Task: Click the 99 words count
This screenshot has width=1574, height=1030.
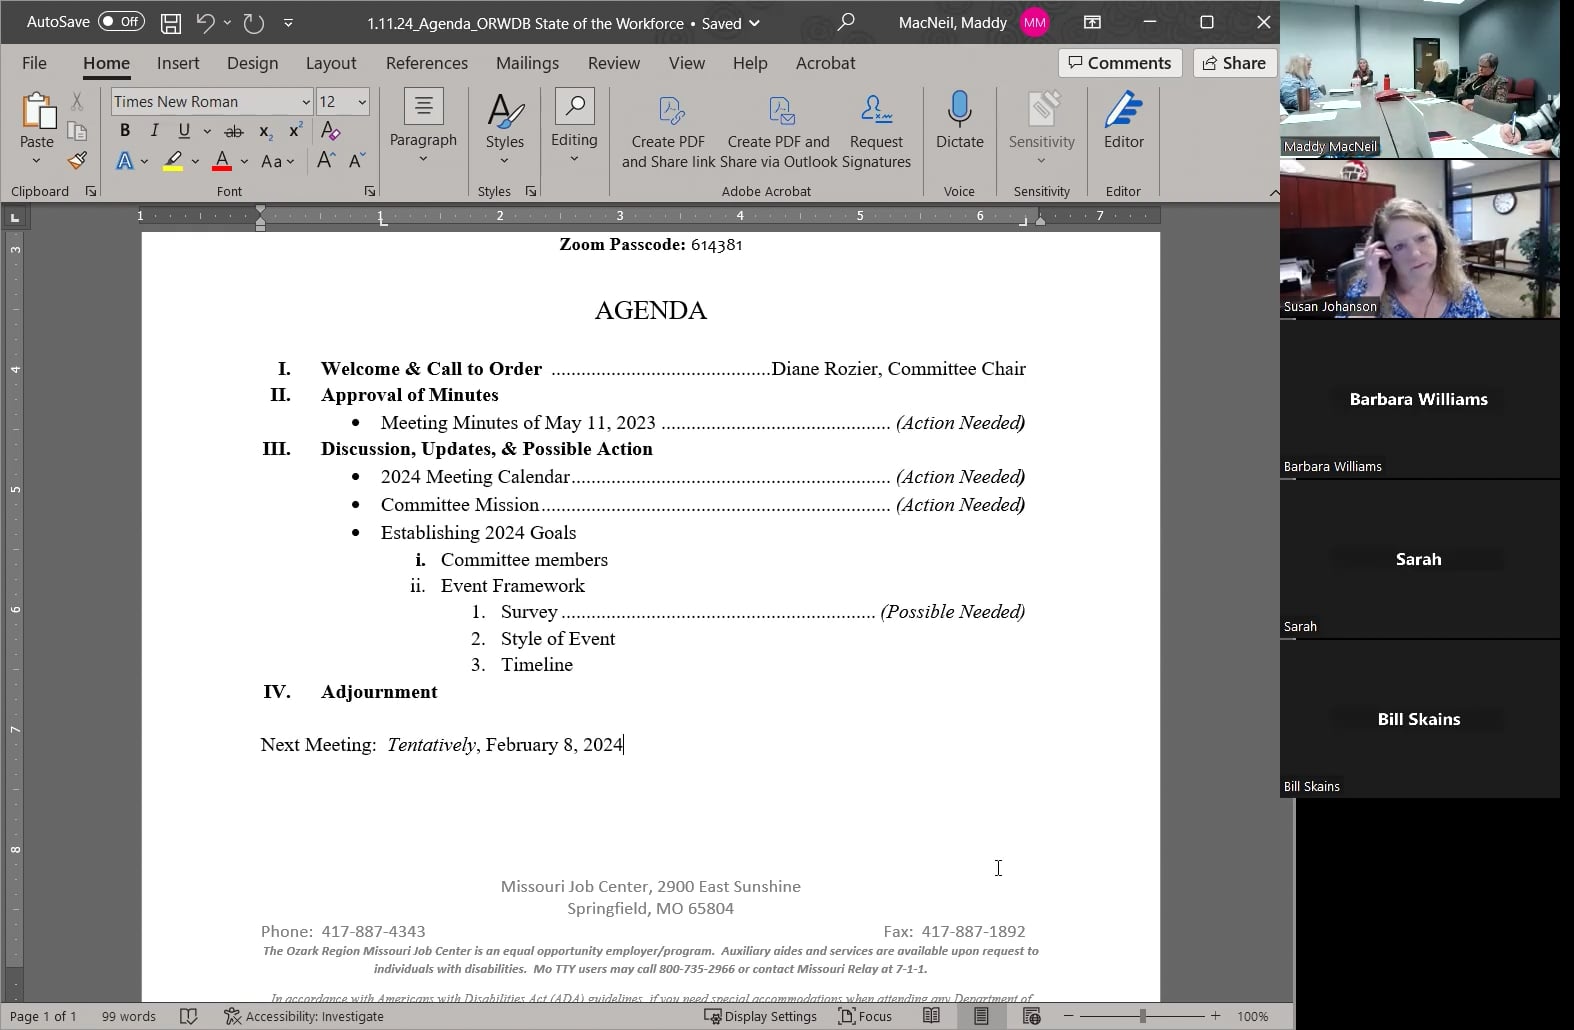Action: 129,1016
